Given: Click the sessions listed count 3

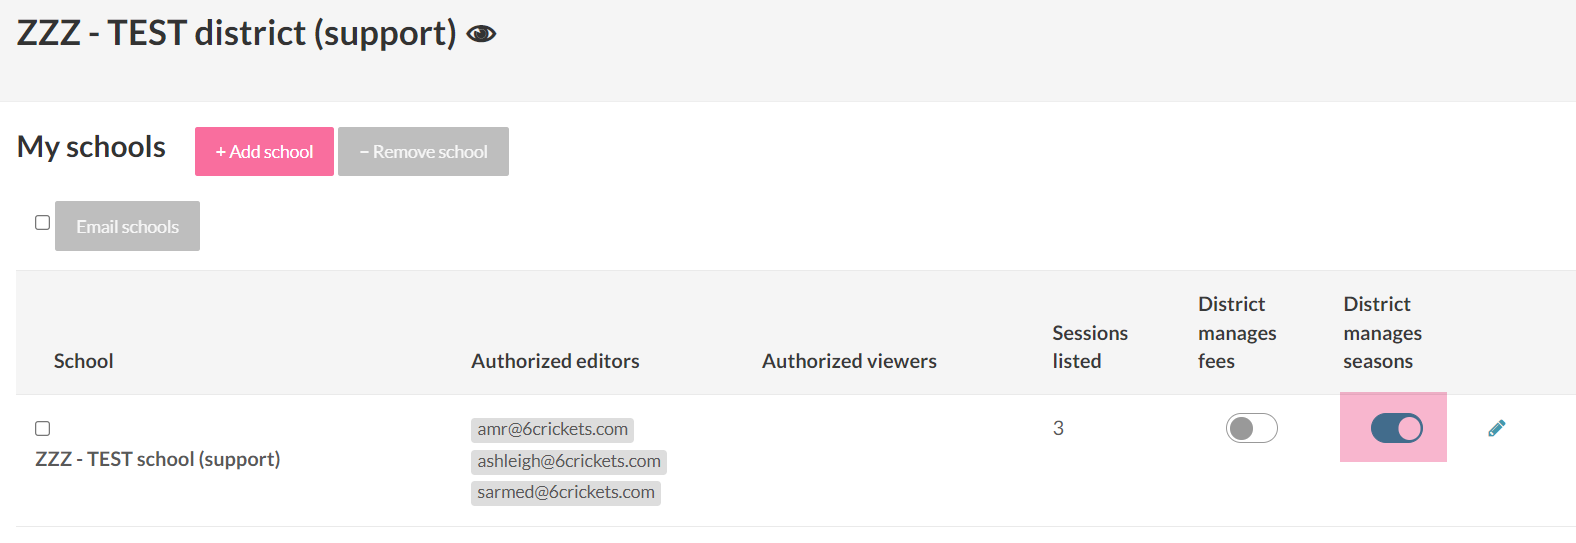Looking at the screenshot, I should coord(1058,428).
